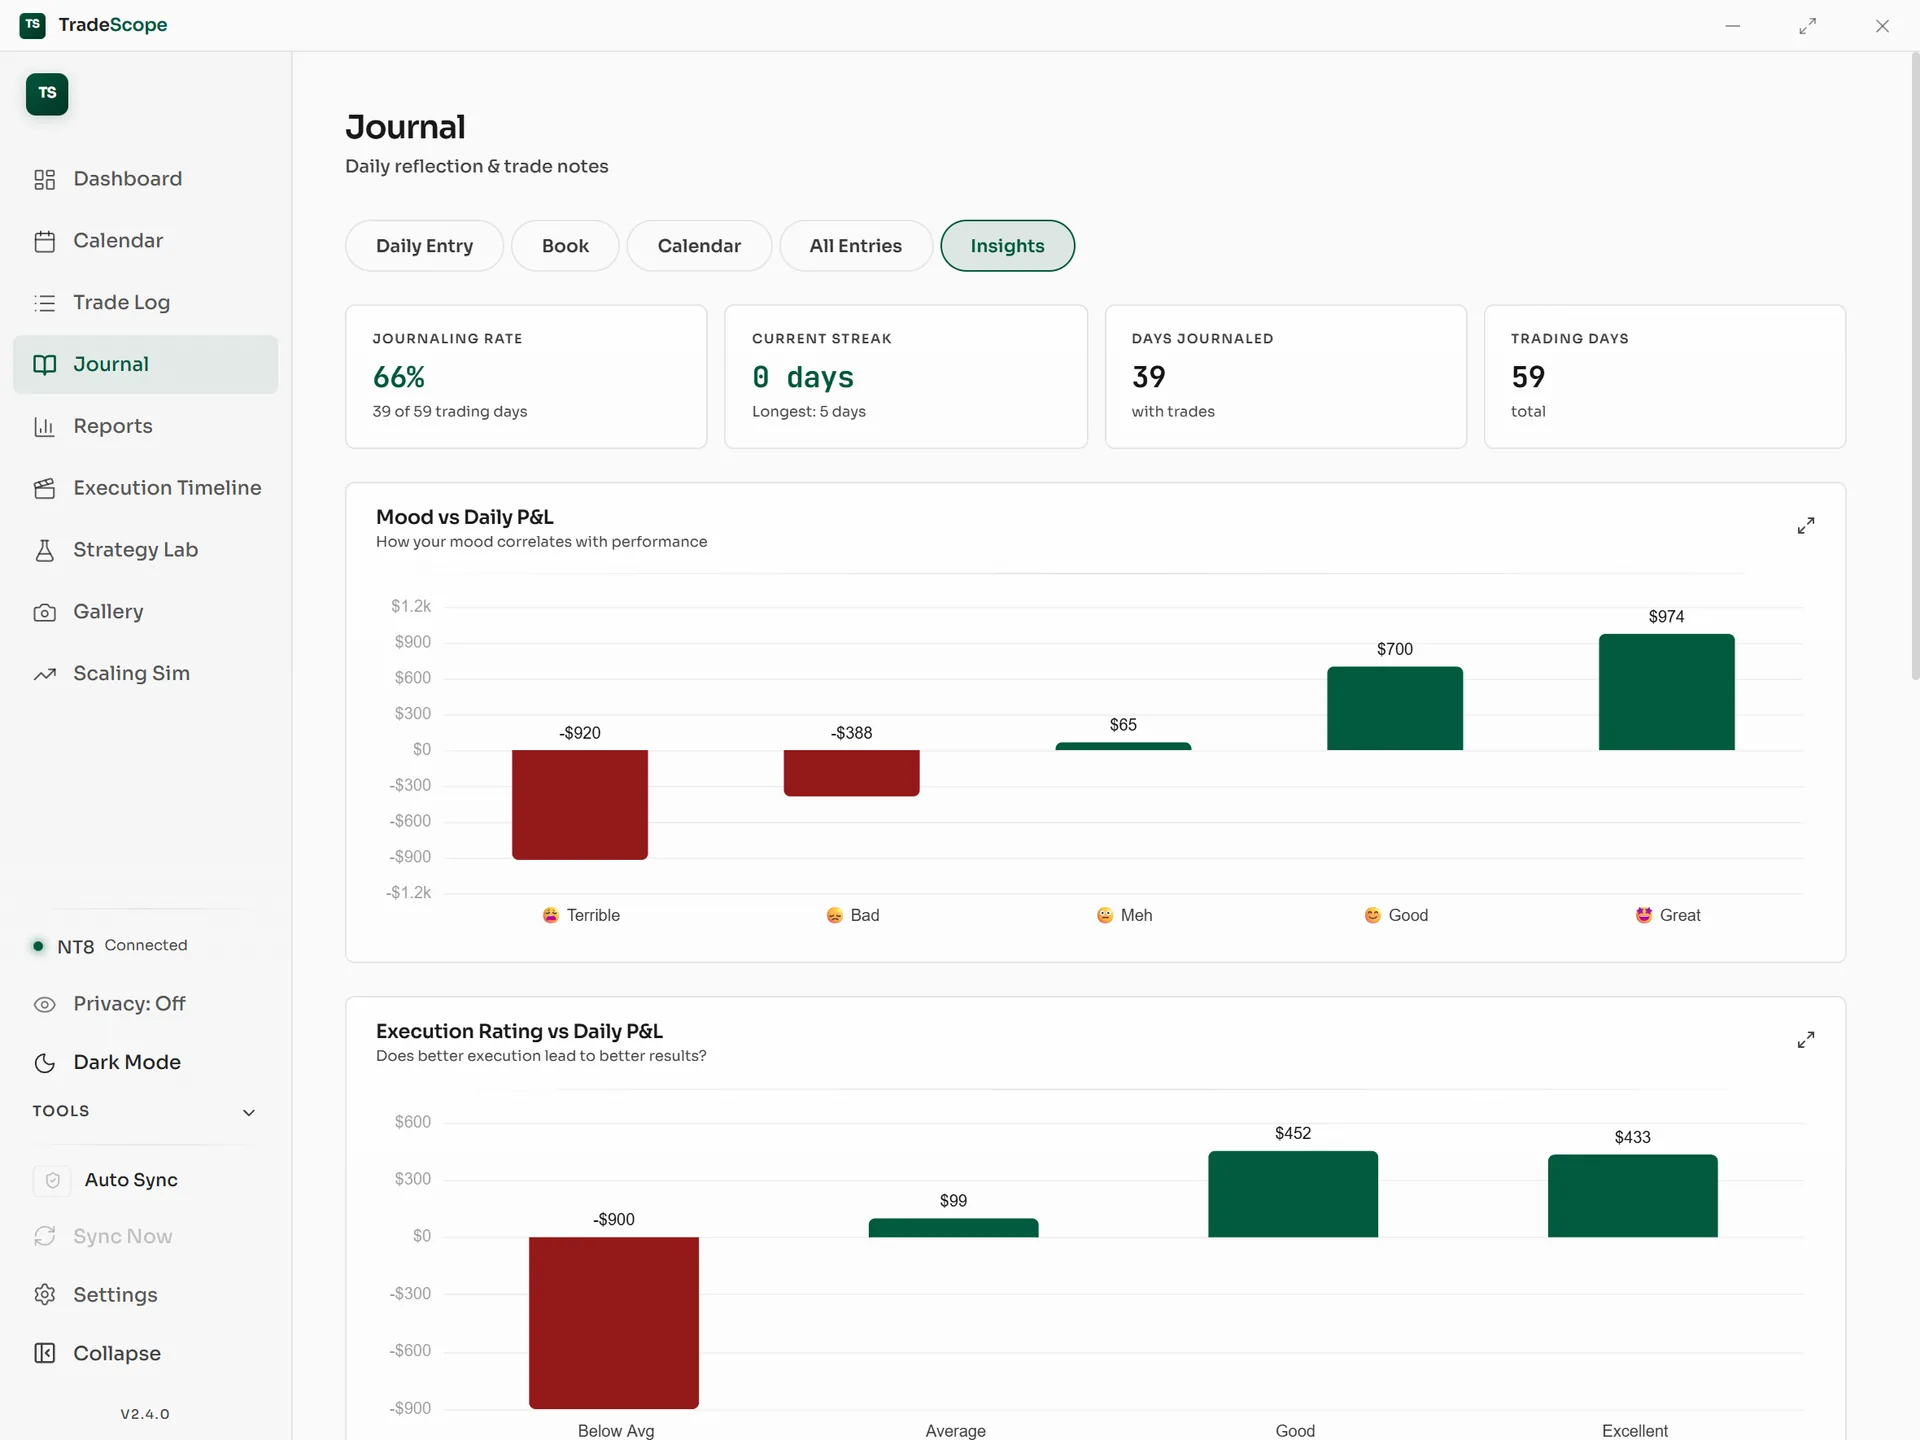Switch to the Book tab
The image size is (1920, 1440).
pos(565,246)
